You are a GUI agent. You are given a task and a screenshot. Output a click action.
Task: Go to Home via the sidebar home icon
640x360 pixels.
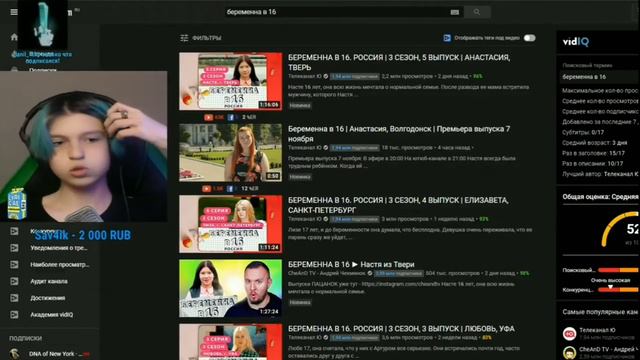pos(14,37)
